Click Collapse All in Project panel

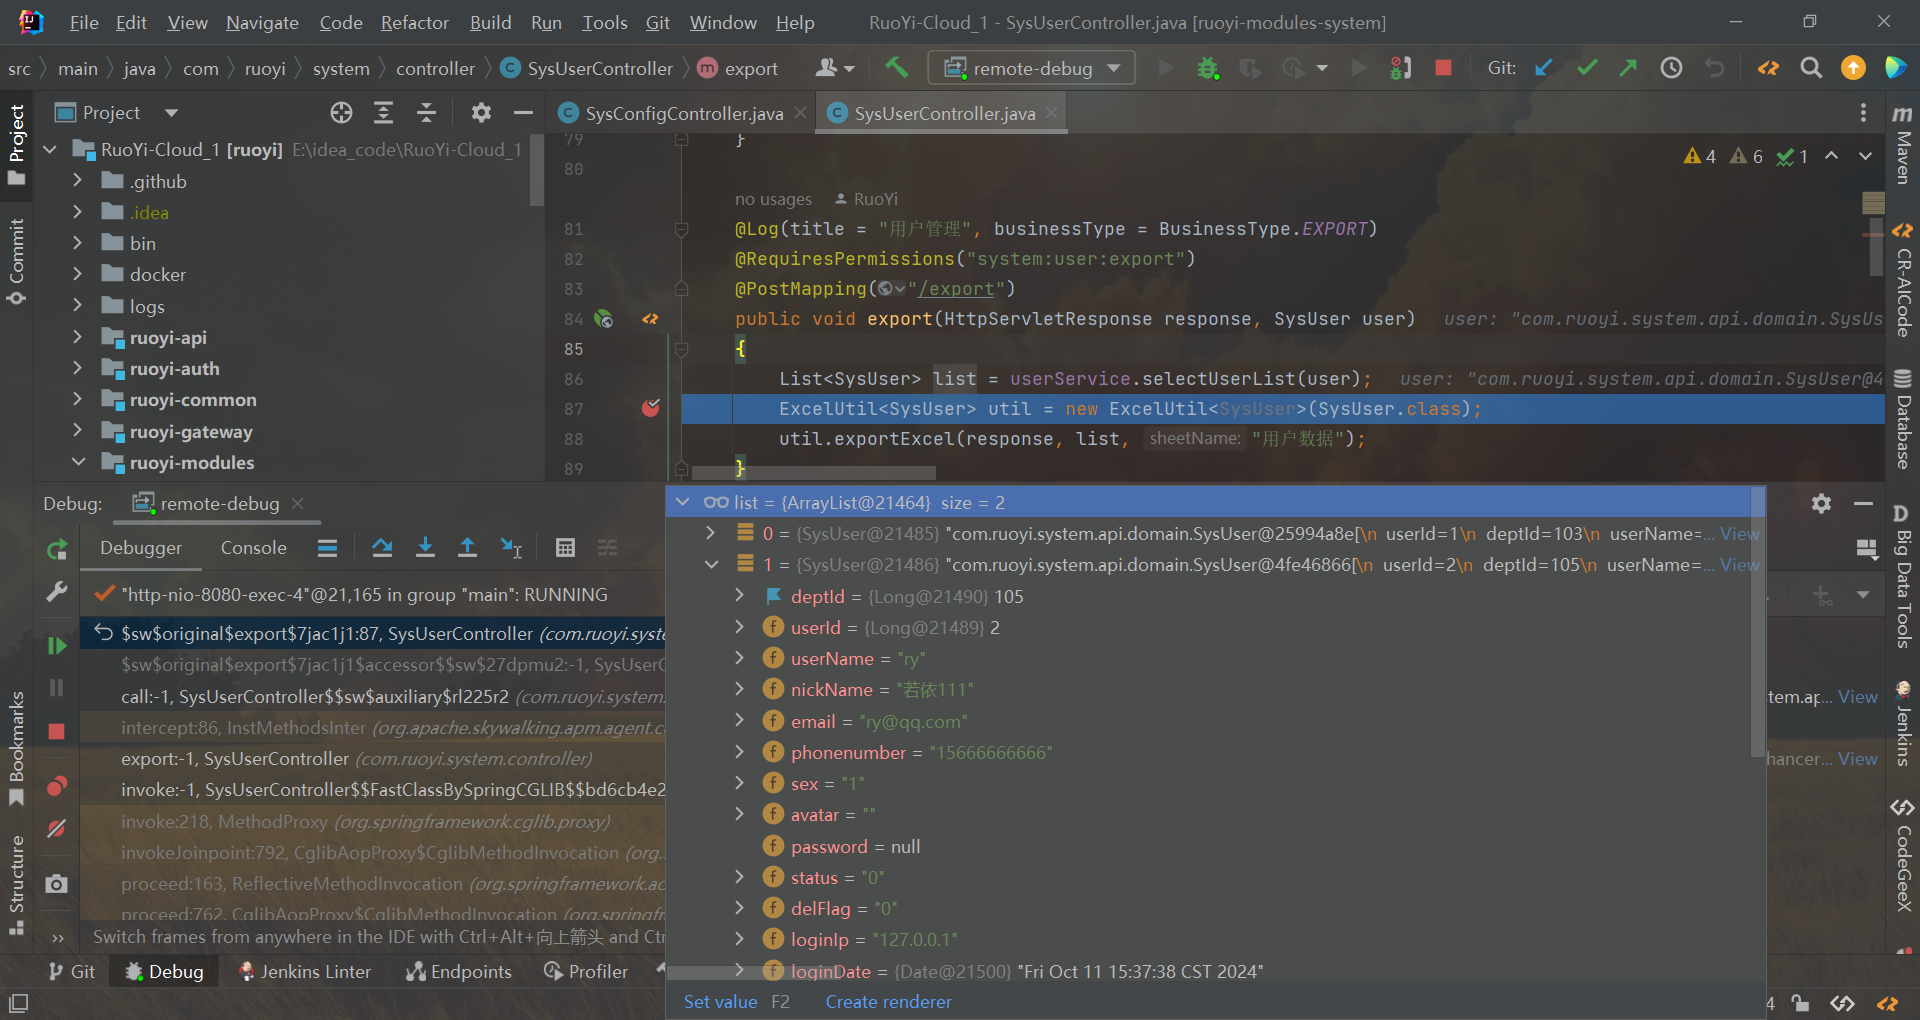(x=426, y=113)
